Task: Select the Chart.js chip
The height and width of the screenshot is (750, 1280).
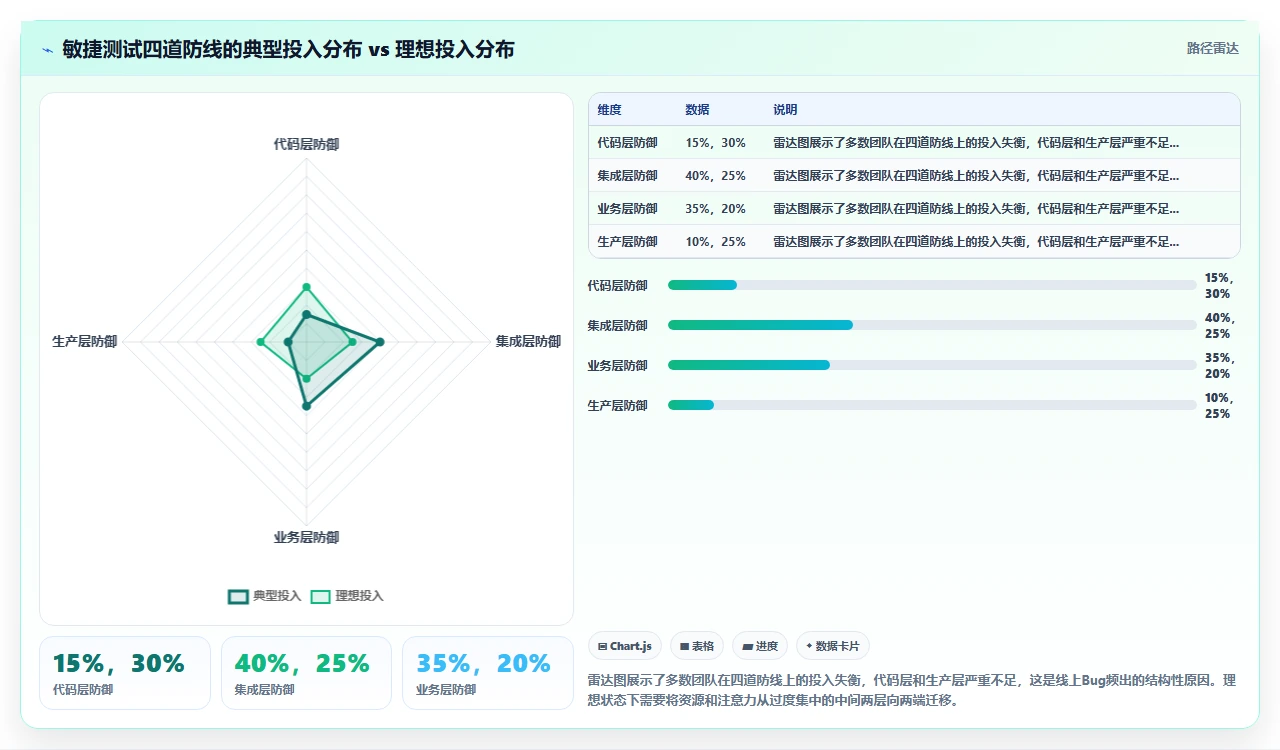Action: click(x=625, y=646)
